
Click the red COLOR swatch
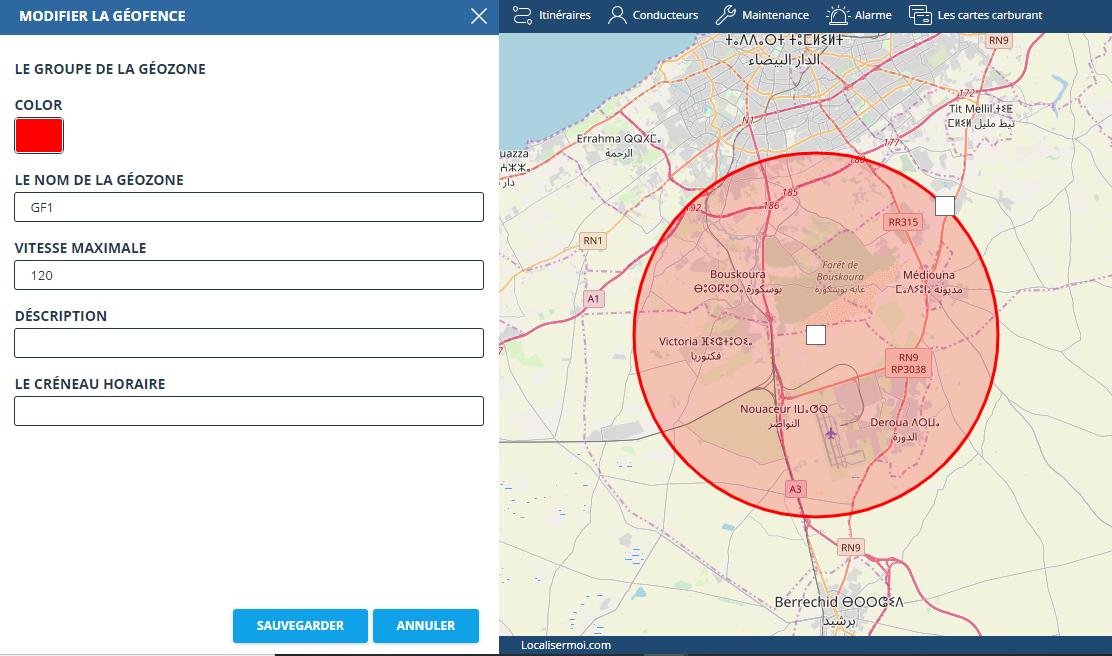(x=39, y=135)
